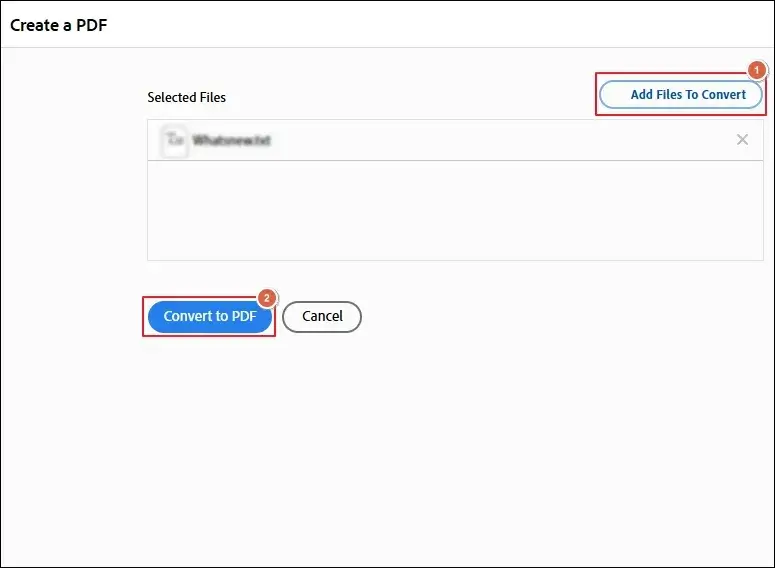
Task: Click Add Files To Convert button
Action: click(x=681, y=94)
